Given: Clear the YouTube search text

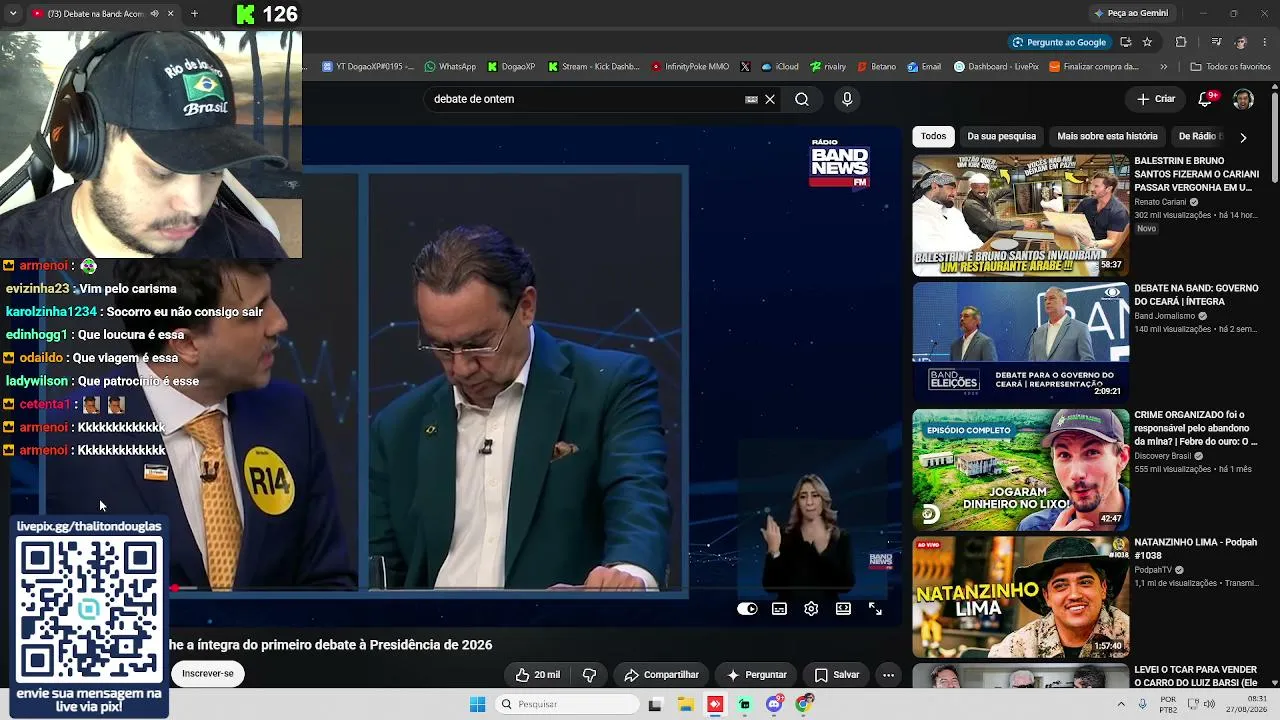Looking at the screenshot, I should click(770, 99).
